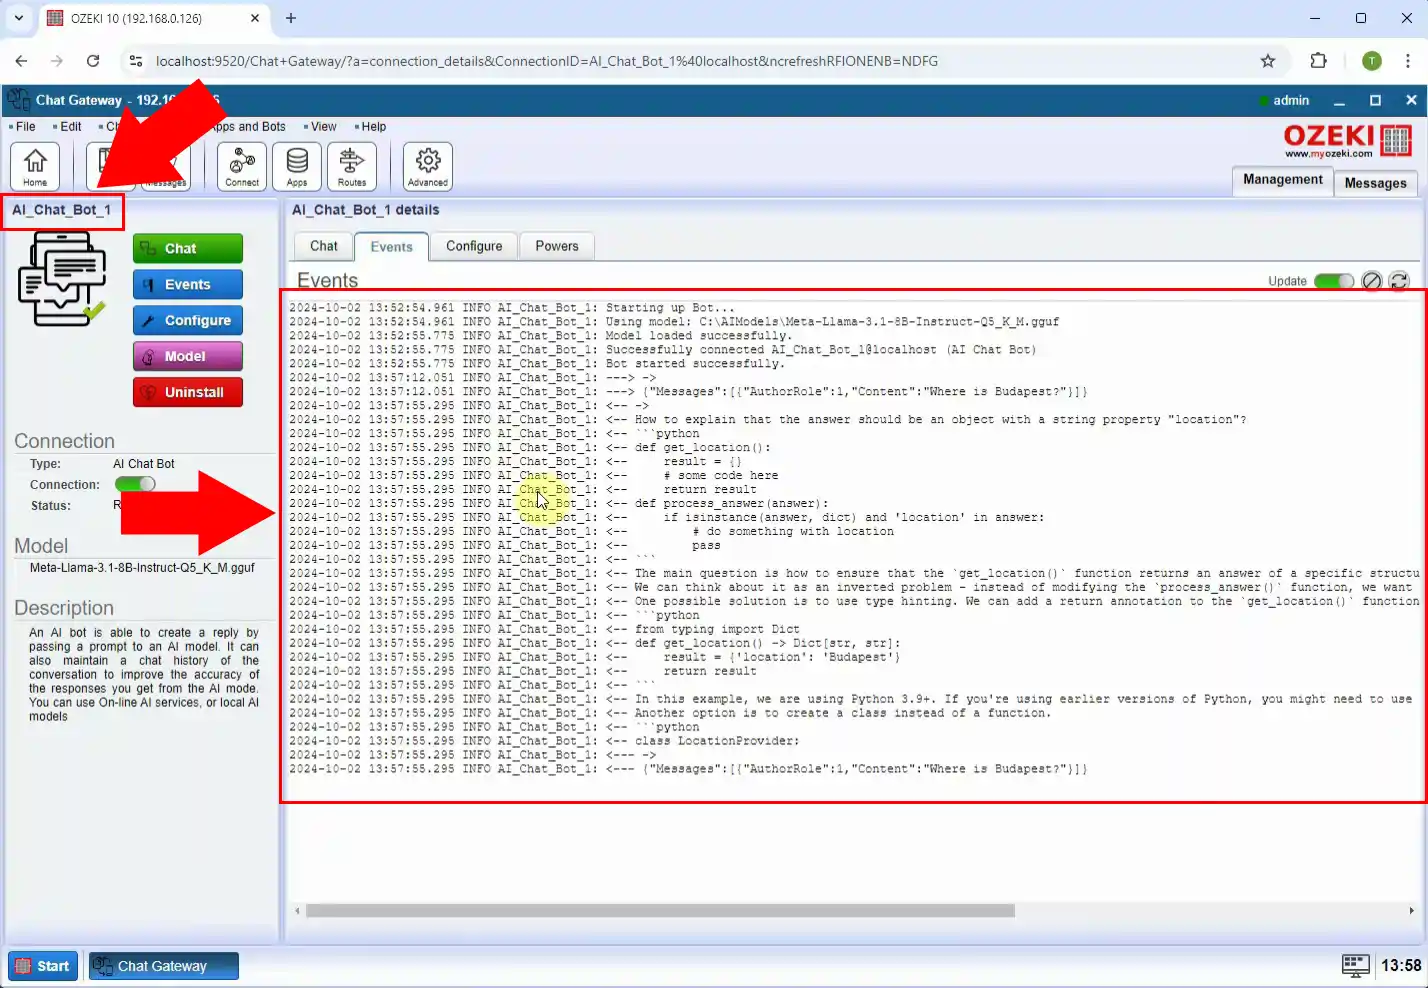
Task: Open the File menu
Action: click(25, 127)
